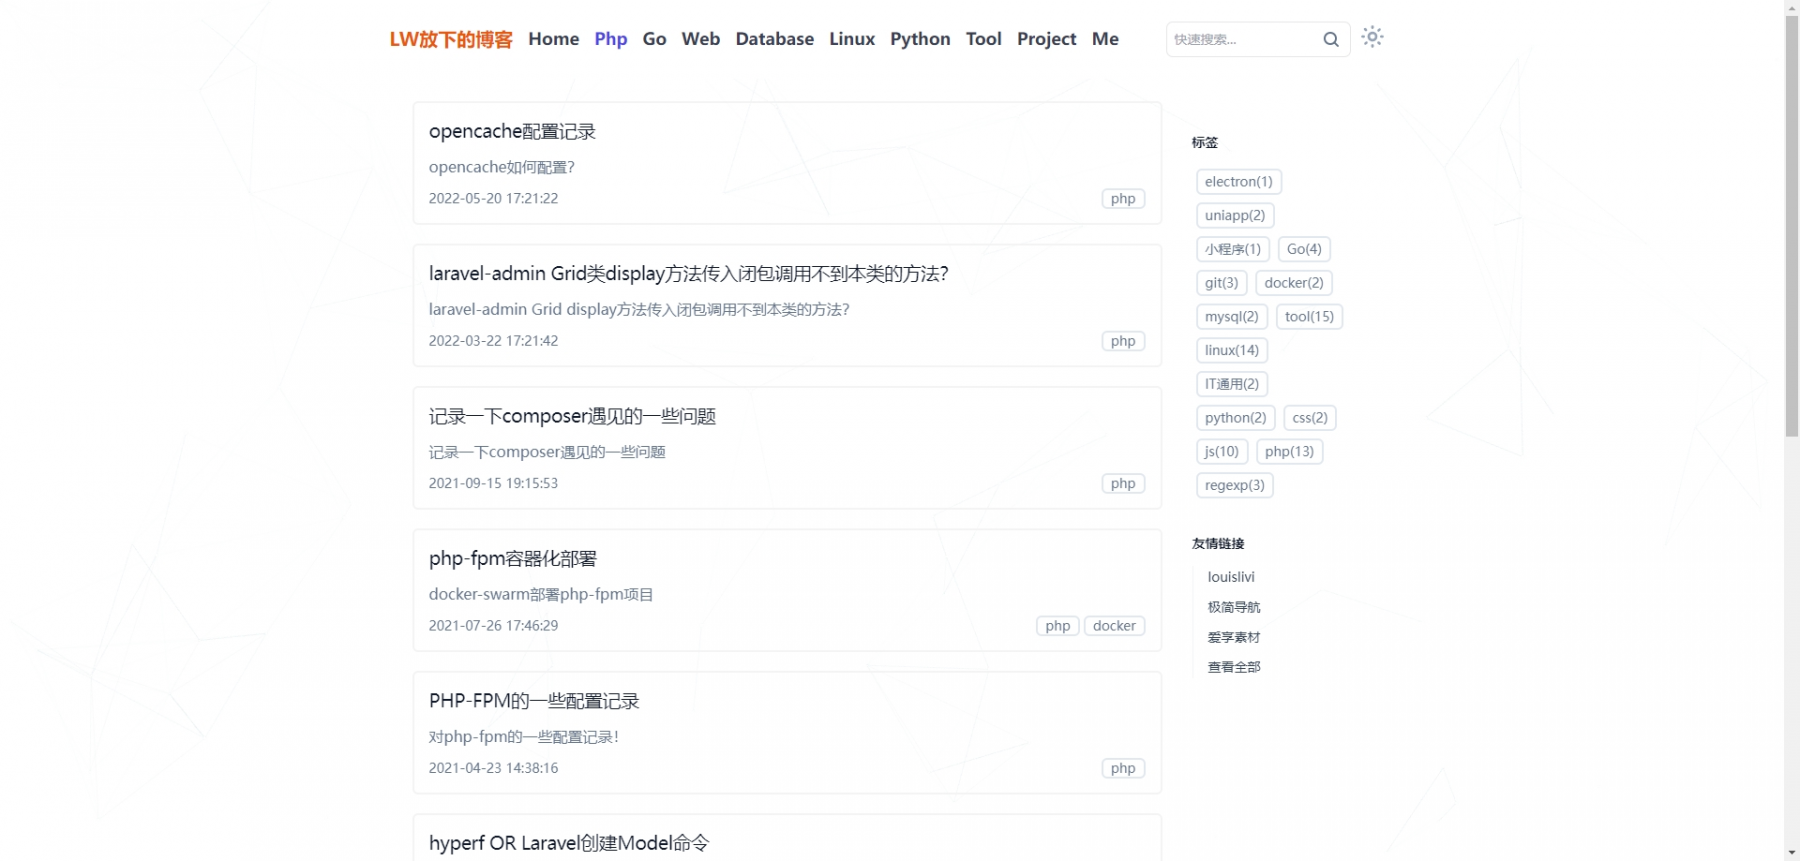Go to the Project page
This screenshot has height=861, width=1800.
(x=1047, y=39)
